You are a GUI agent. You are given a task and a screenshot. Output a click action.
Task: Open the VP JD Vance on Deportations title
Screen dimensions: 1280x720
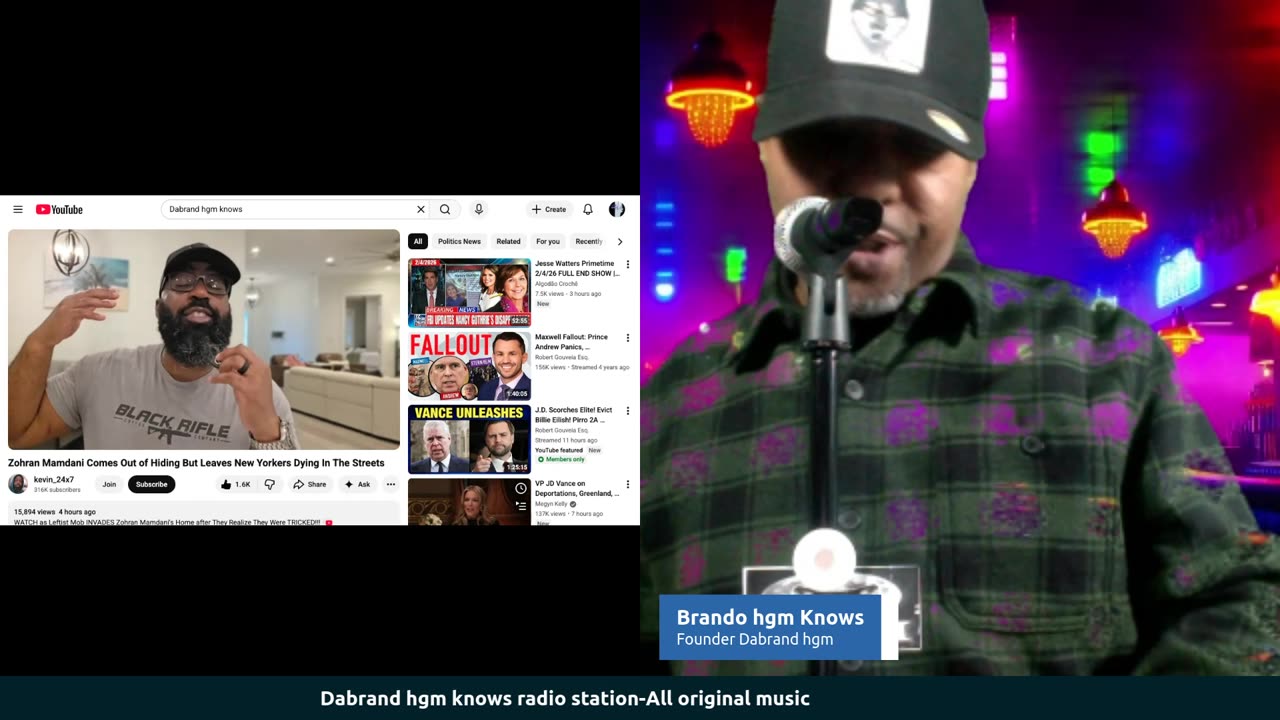(x=577, y=488)
